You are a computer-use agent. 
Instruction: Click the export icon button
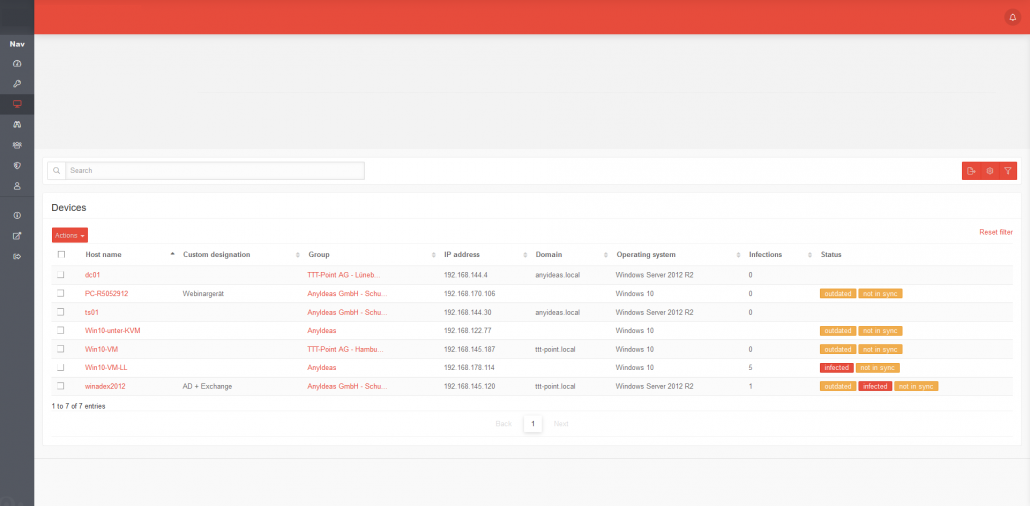point(971,171)
